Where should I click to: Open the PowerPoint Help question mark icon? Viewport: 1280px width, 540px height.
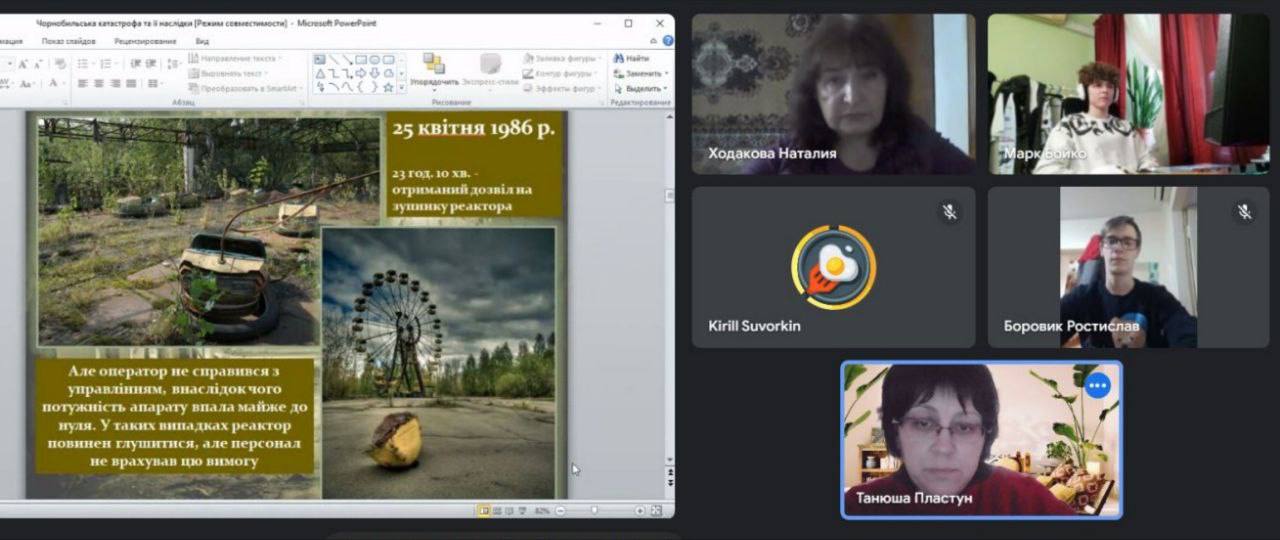[x=667, y=41]
